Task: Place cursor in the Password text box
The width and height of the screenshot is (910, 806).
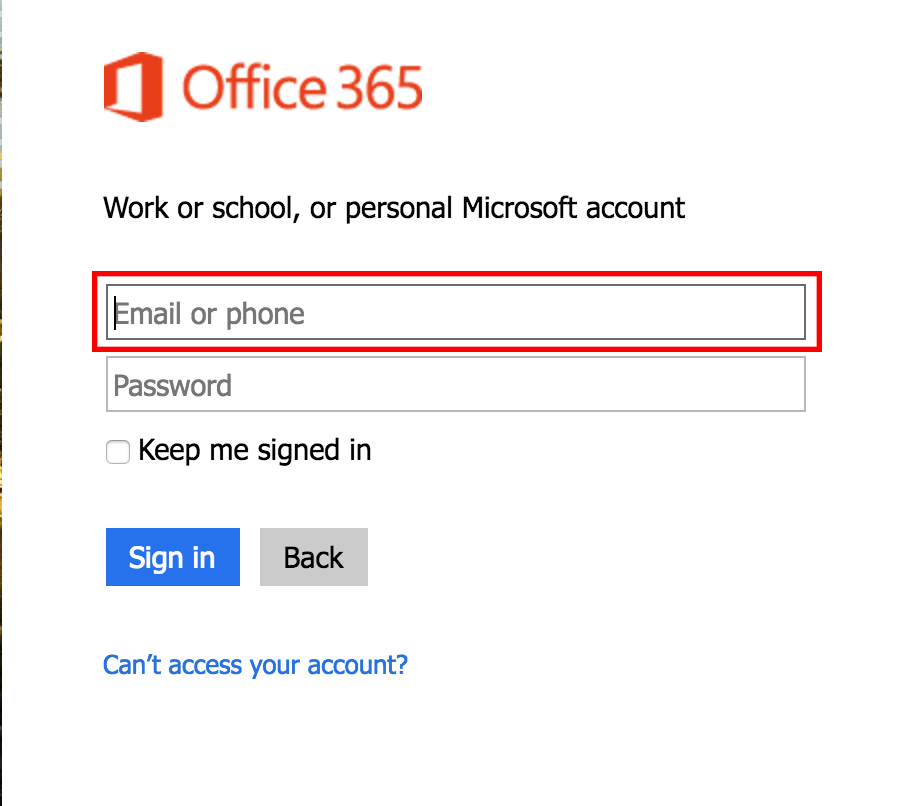Action: (455, 385)
